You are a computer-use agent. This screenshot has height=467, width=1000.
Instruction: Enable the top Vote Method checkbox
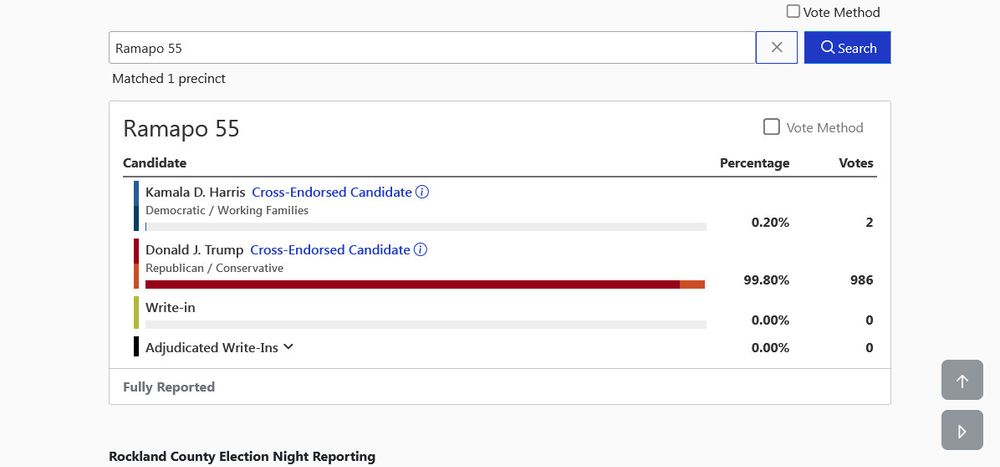[x=793, y=11]
